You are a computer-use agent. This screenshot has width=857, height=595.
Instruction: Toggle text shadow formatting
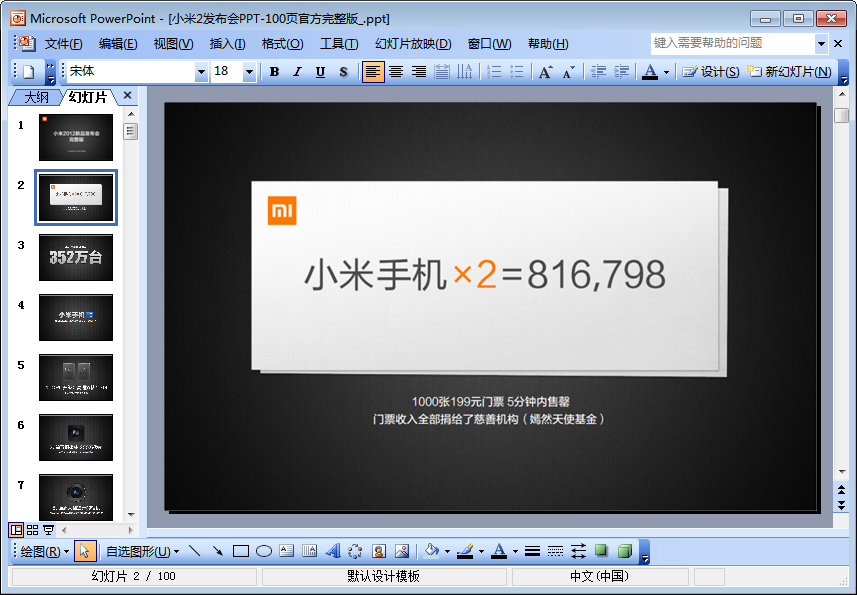343,72
